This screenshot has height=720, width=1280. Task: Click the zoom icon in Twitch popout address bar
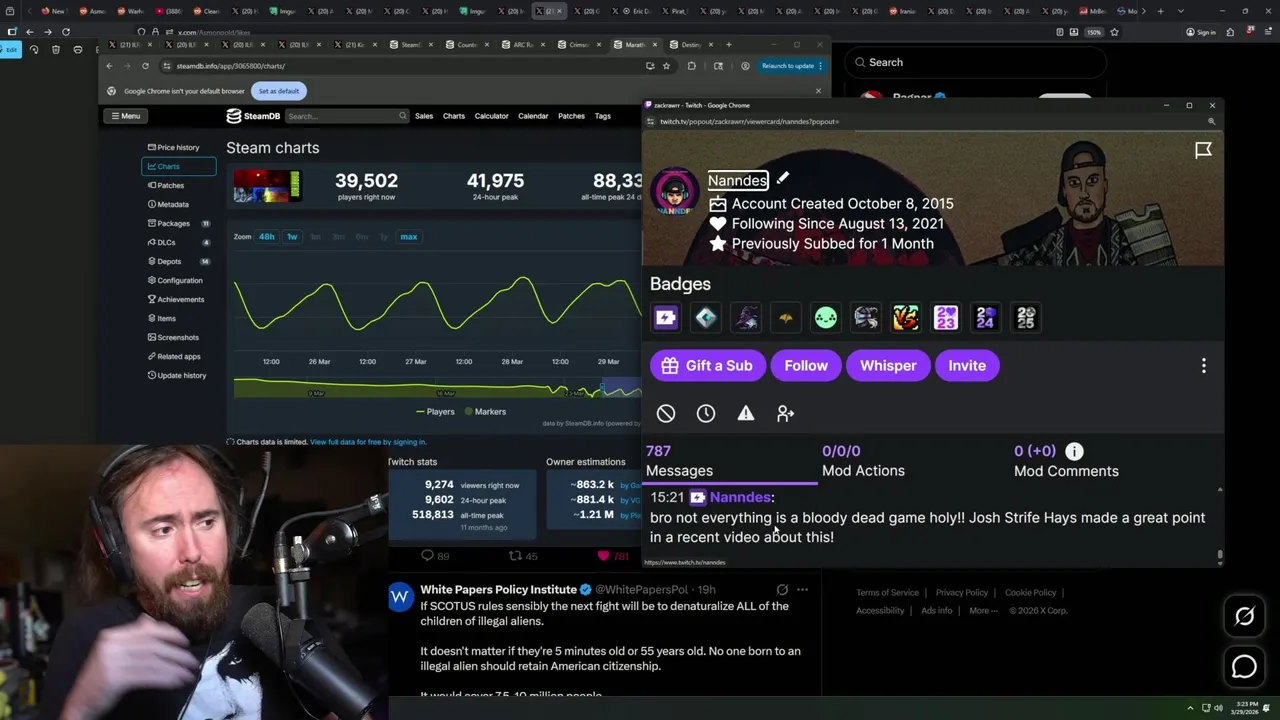tap(1211, 121)
